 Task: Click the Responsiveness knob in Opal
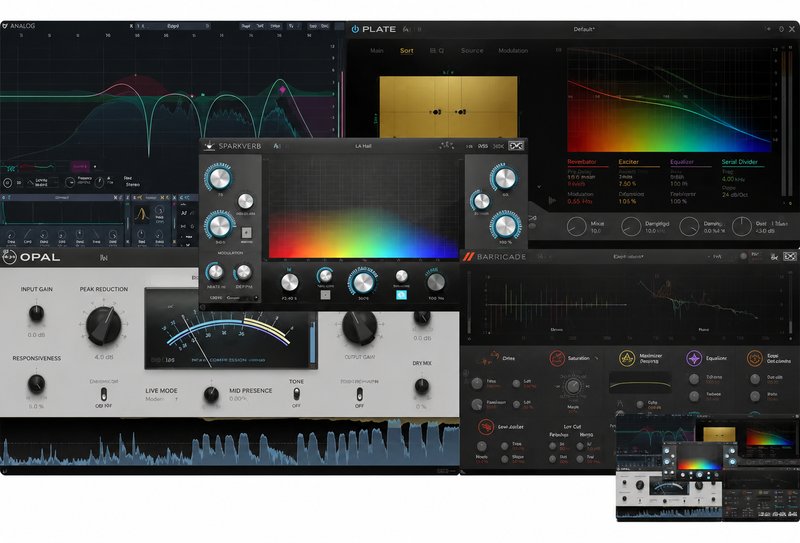point(36,384)
